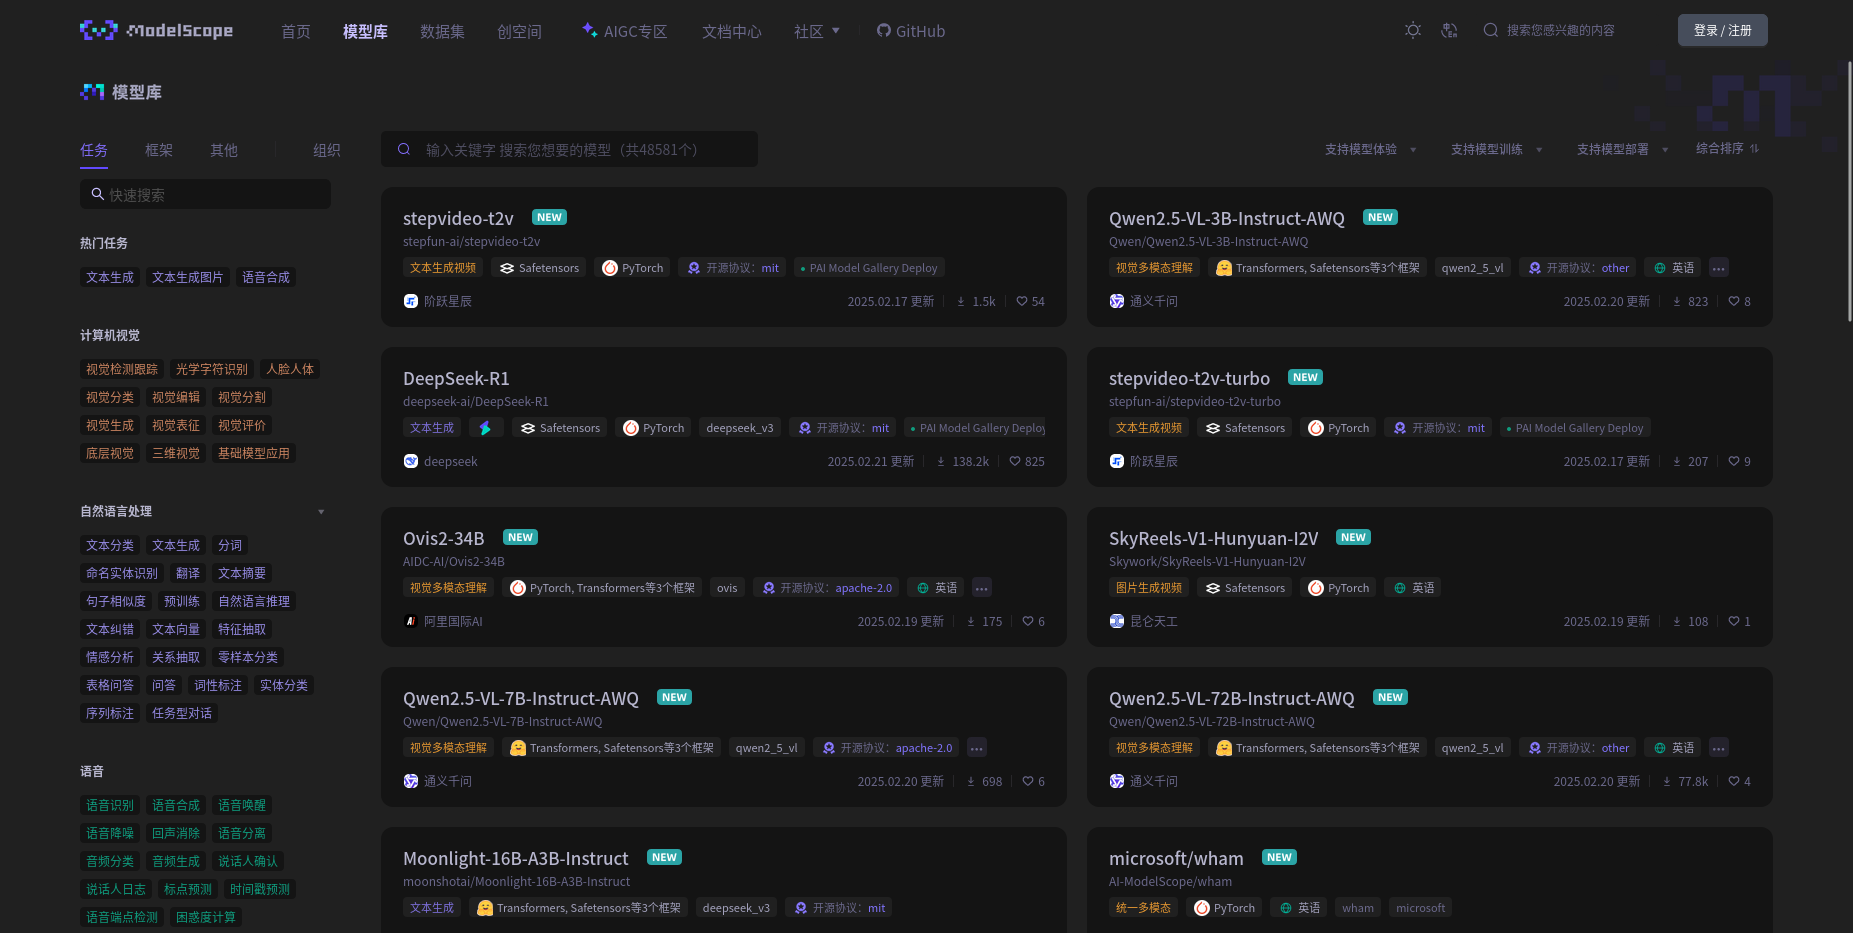The width and height of the screenshot is (1853, 933).
Task: Select the 任务型对话 task tag
Action: (182, 713)
